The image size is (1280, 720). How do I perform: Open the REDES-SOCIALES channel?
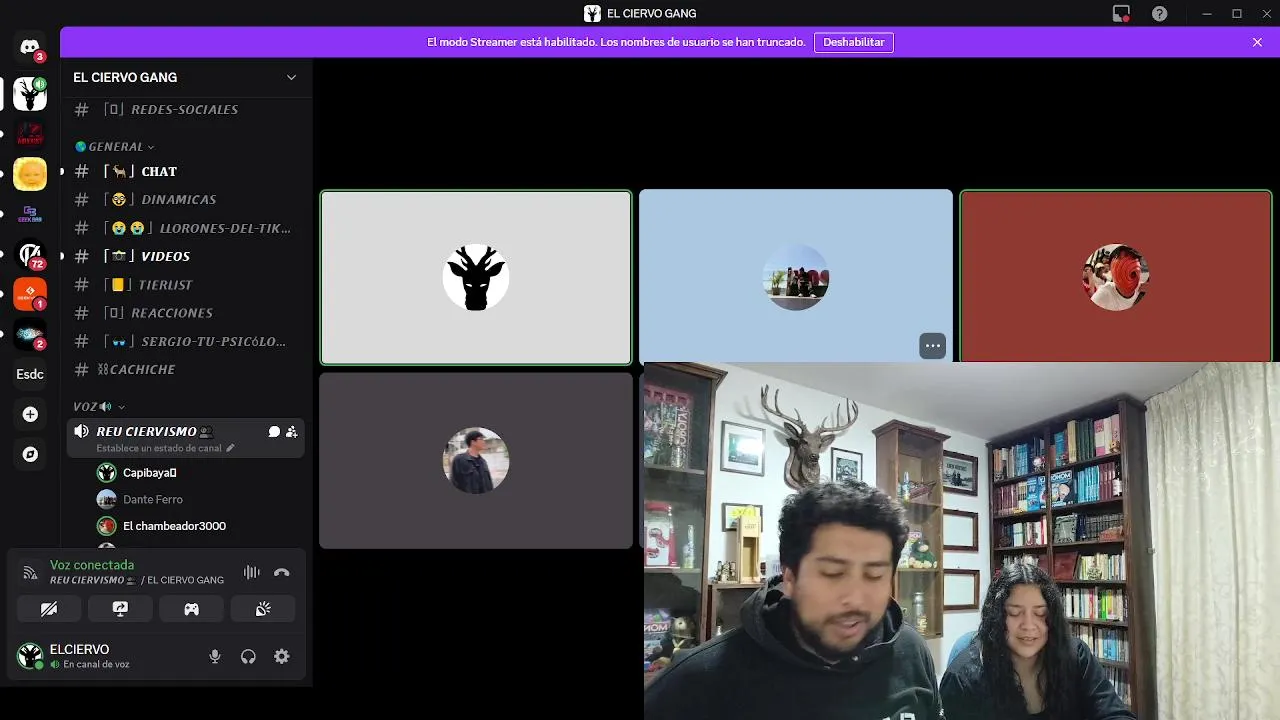point(186,109)
